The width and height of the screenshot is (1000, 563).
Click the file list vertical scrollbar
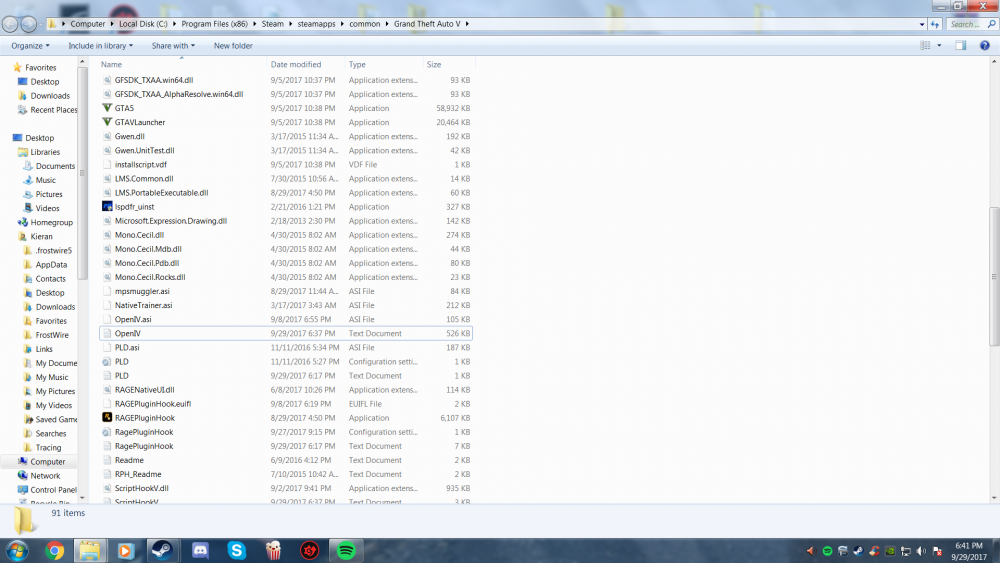(x=994, y=277)
